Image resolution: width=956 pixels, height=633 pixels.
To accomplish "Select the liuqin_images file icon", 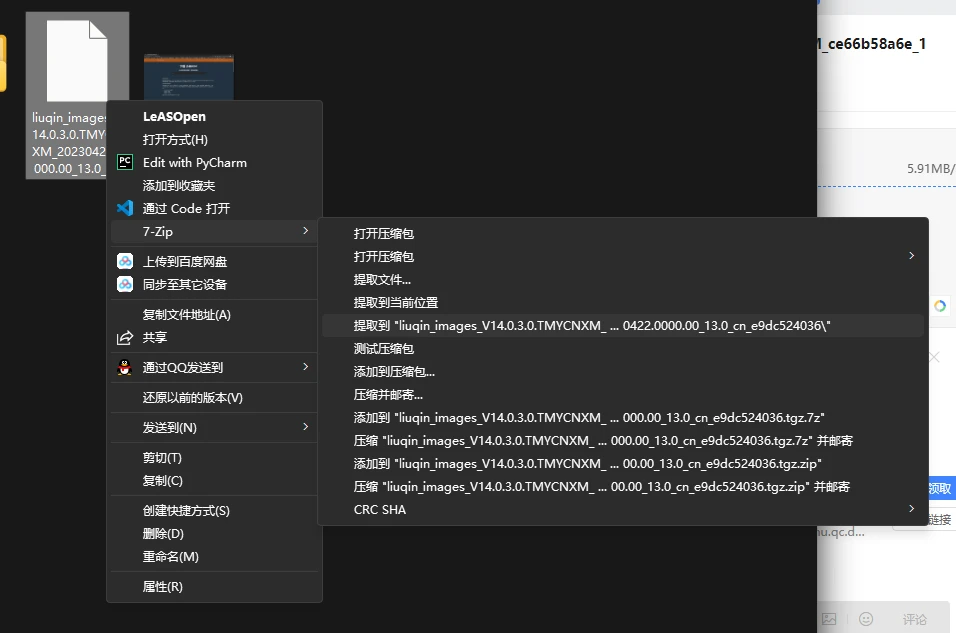I will point(77,61).
